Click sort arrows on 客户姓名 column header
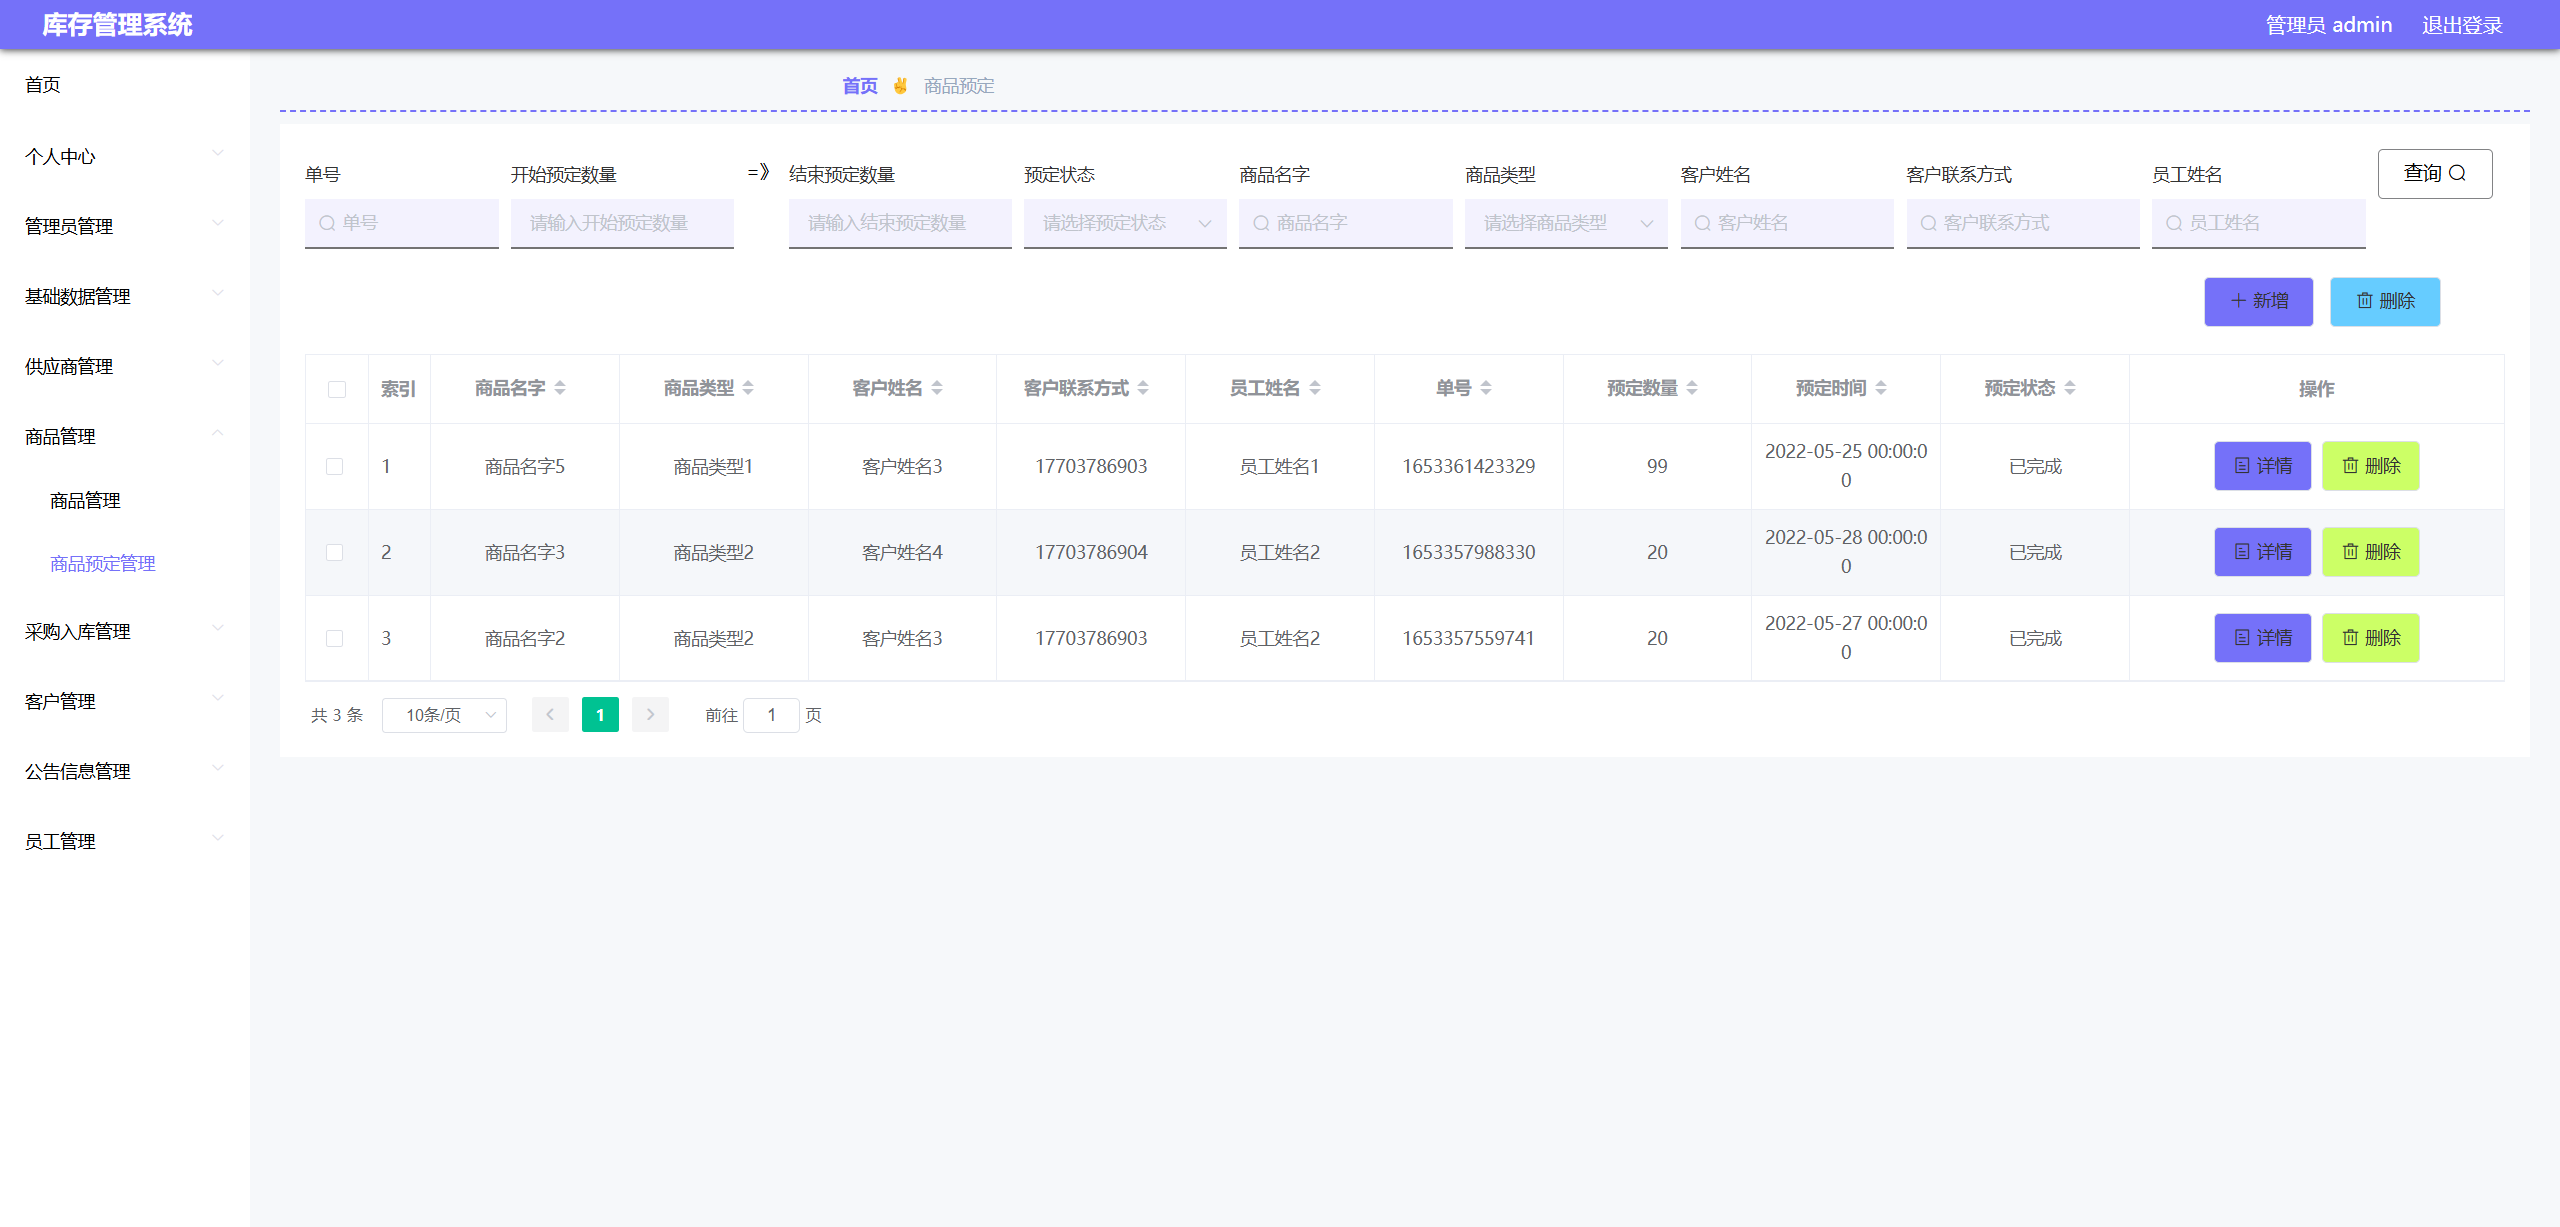The image size is (2560, 1227). pos(937,388)
